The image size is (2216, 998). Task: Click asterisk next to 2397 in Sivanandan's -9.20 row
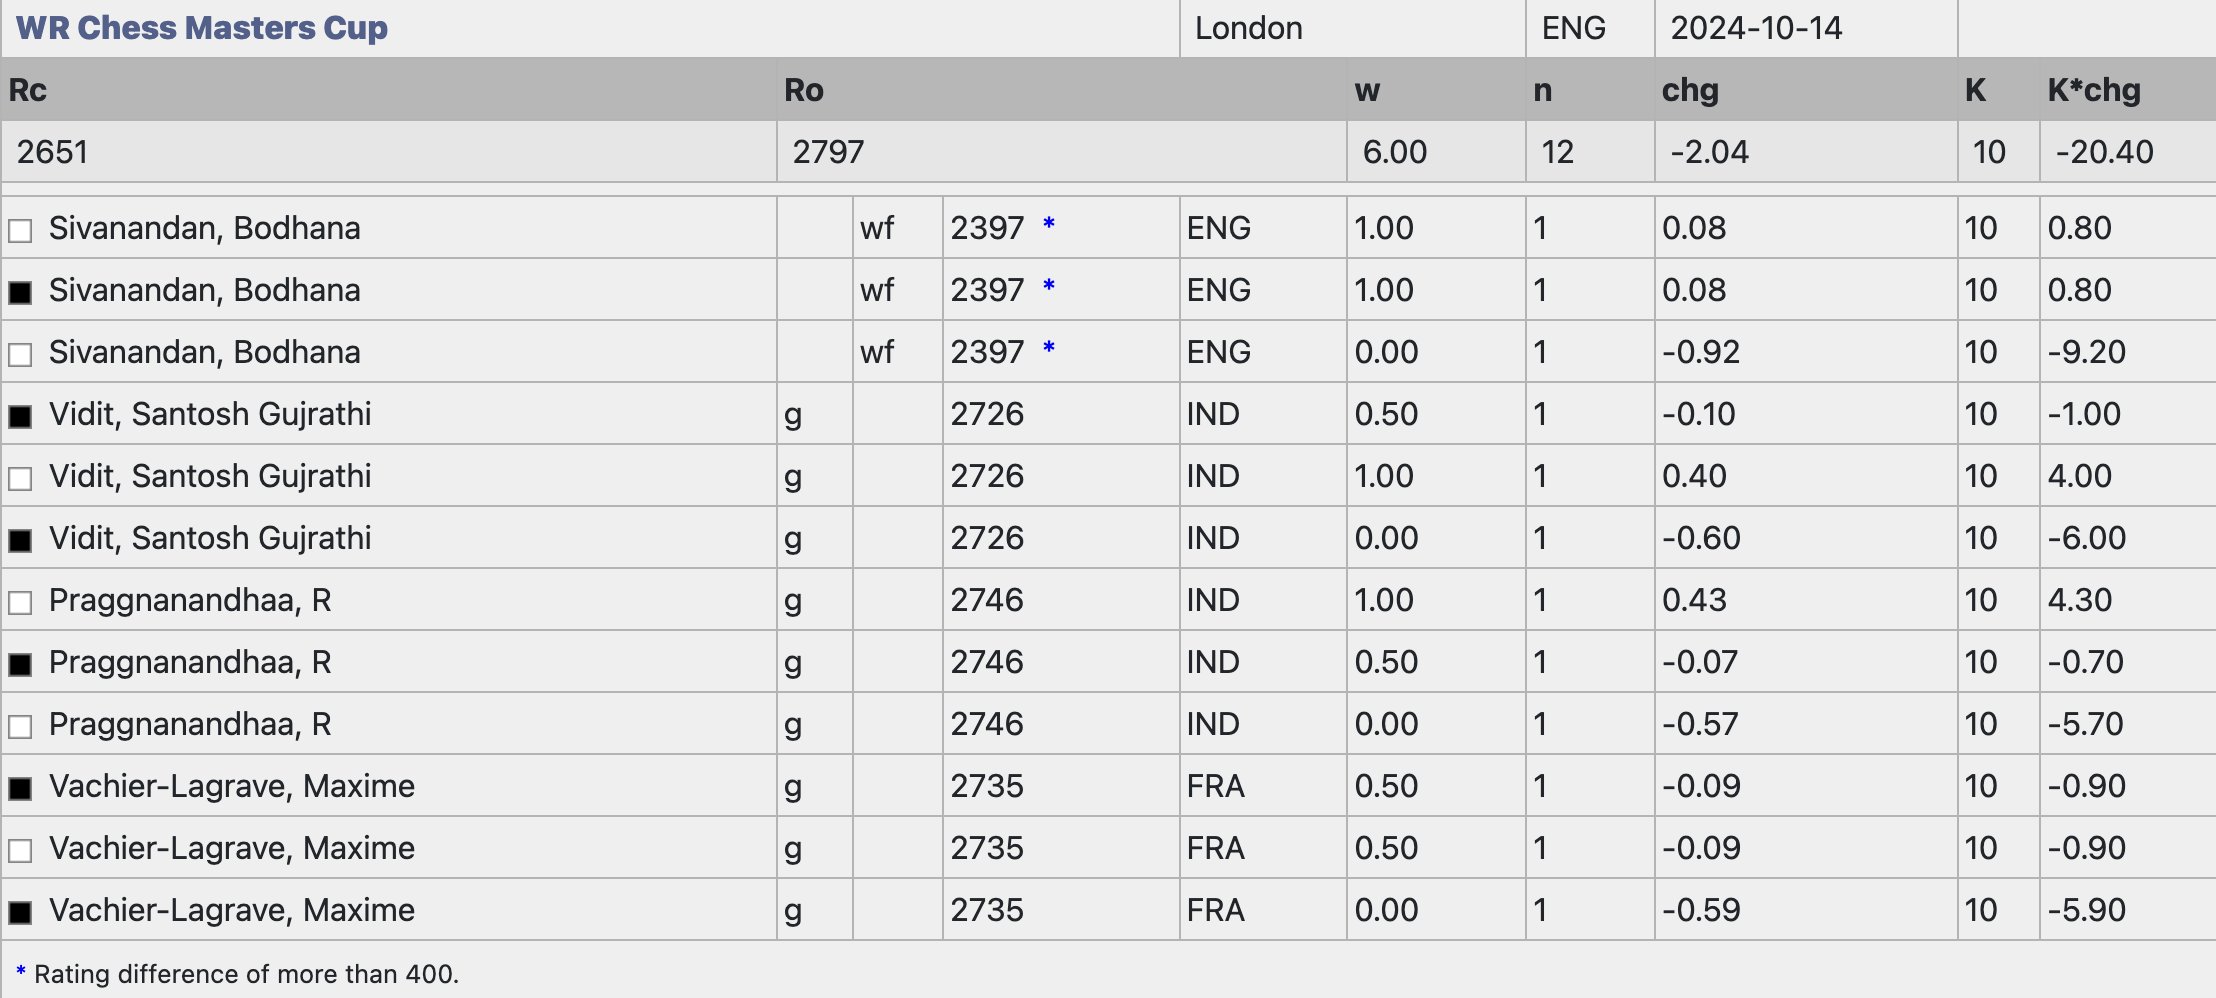(1049, 348)
